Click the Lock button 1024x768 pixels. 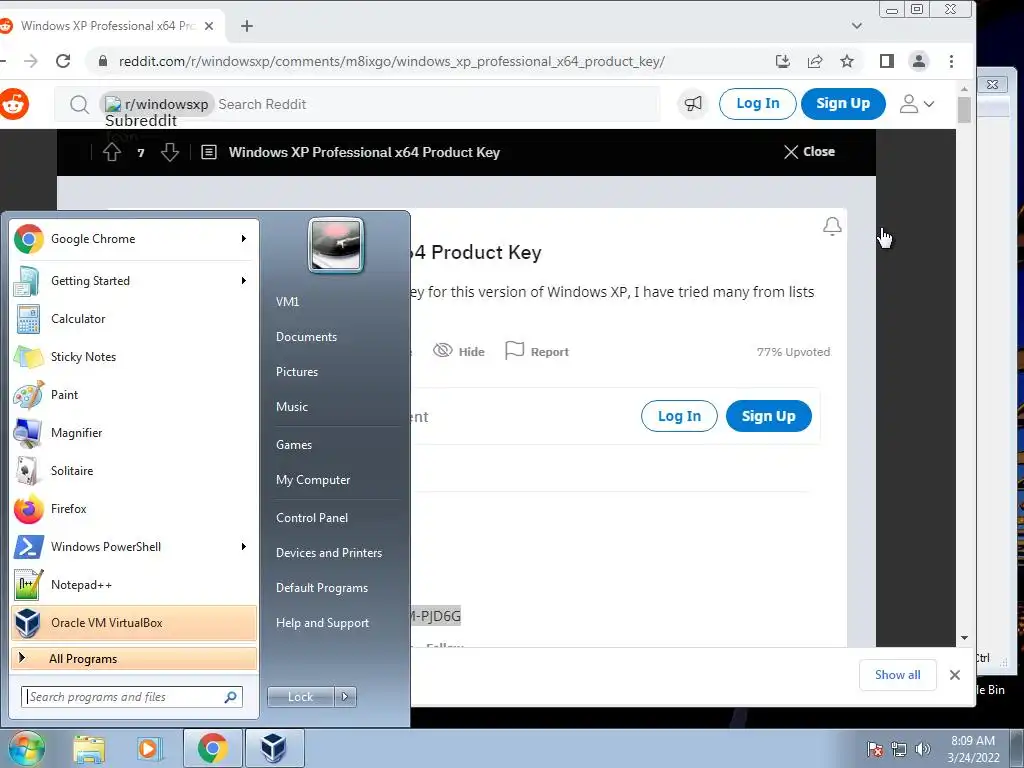pyautogui.click(x=300, y=697)
